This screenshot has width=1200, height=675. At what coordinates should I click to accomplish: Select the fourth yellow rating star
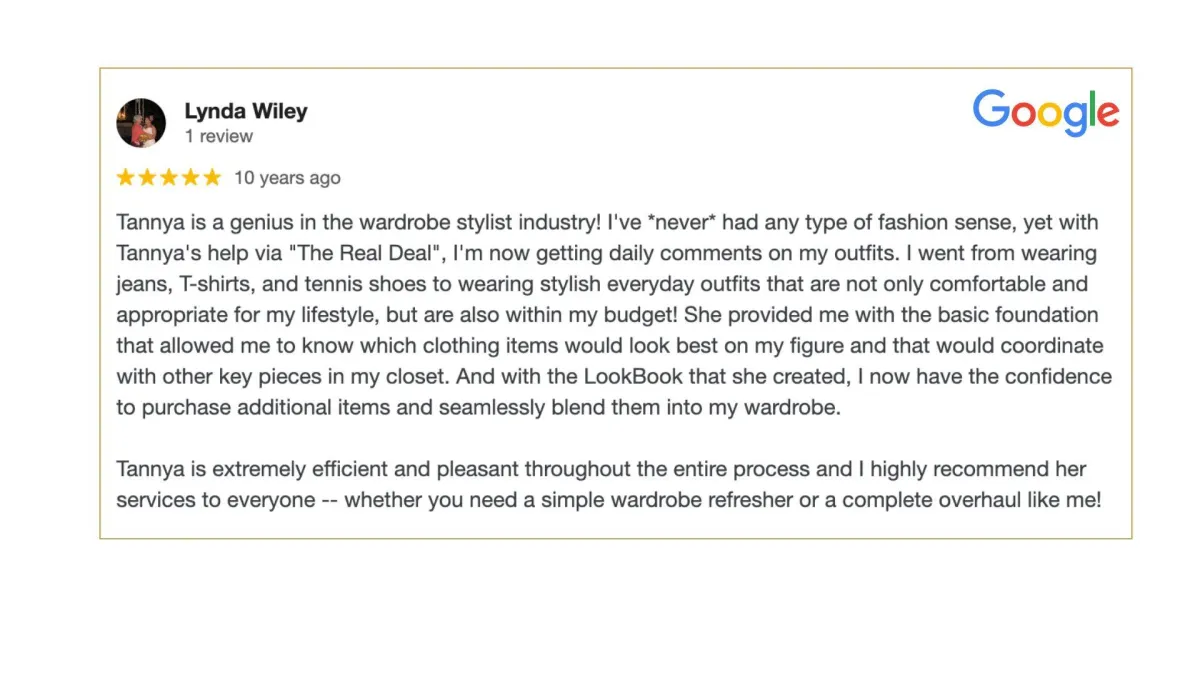pyautogui.click(x=190, y=177)
